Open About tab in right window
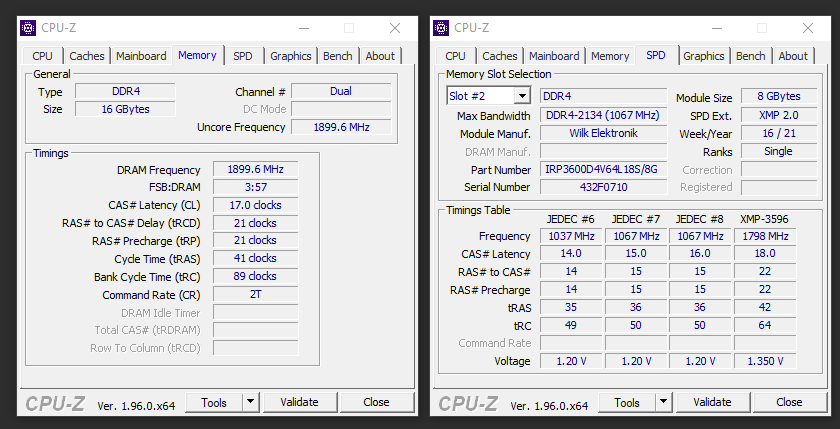 point(793,56)
